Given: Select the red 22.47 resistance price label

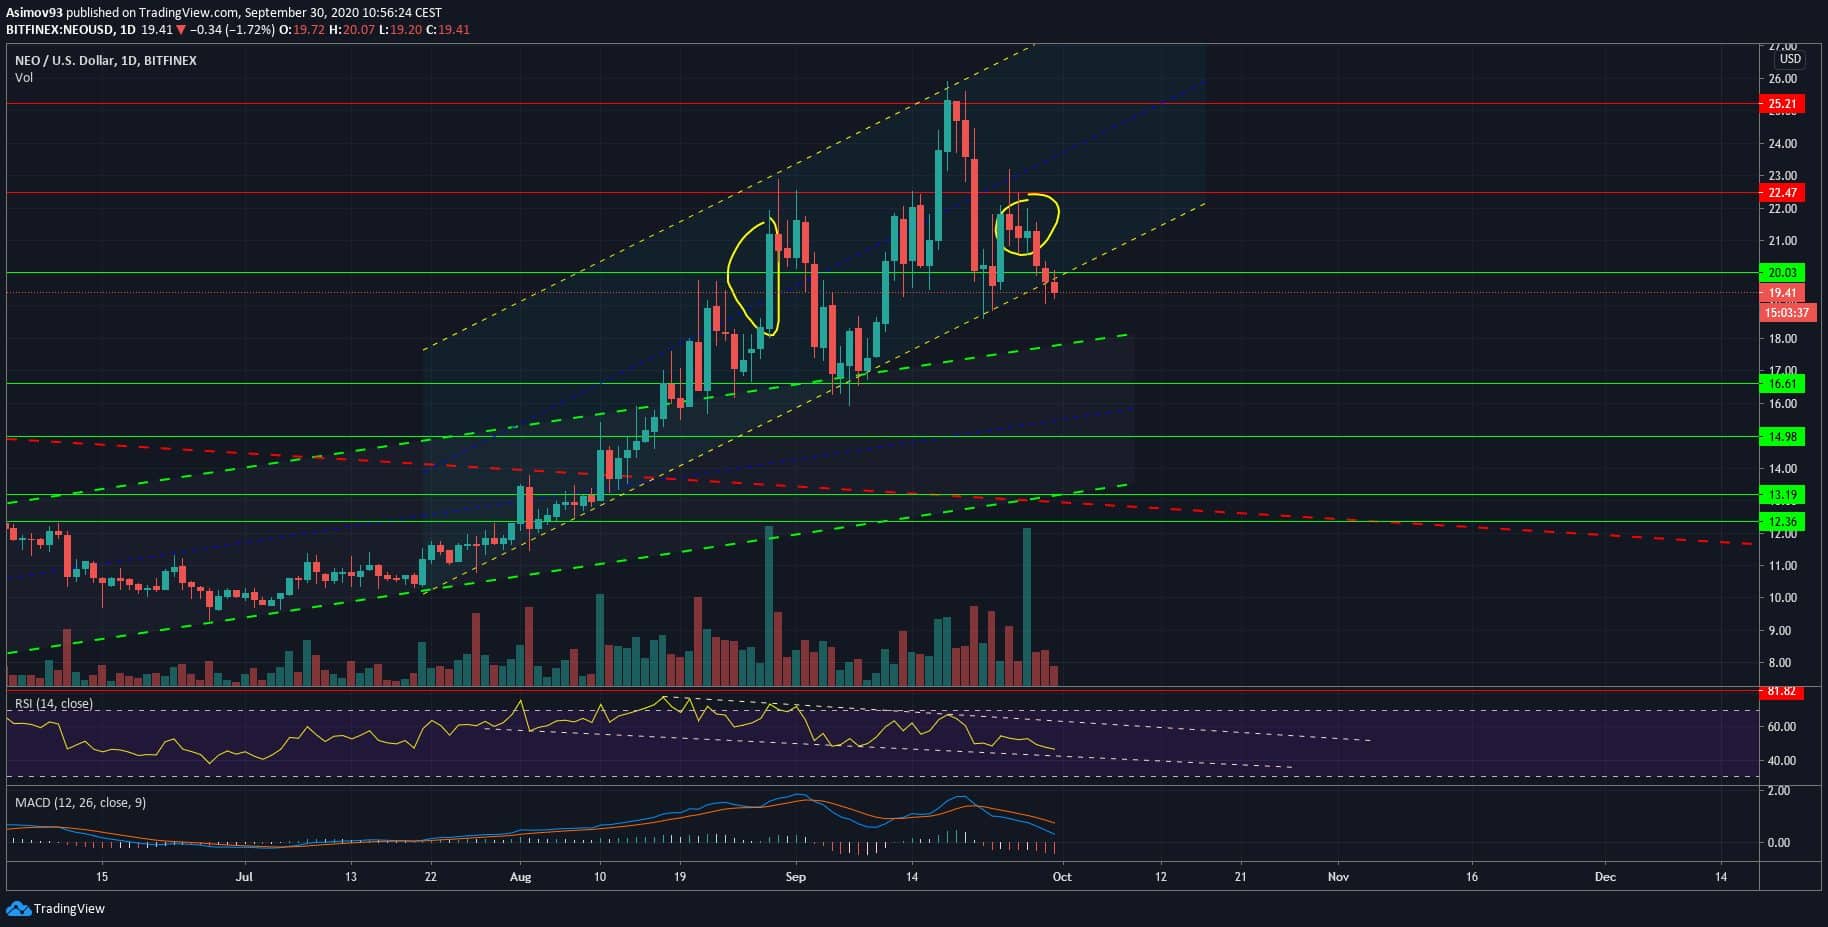Looking at the screenshot, I should coord(1782,193).
